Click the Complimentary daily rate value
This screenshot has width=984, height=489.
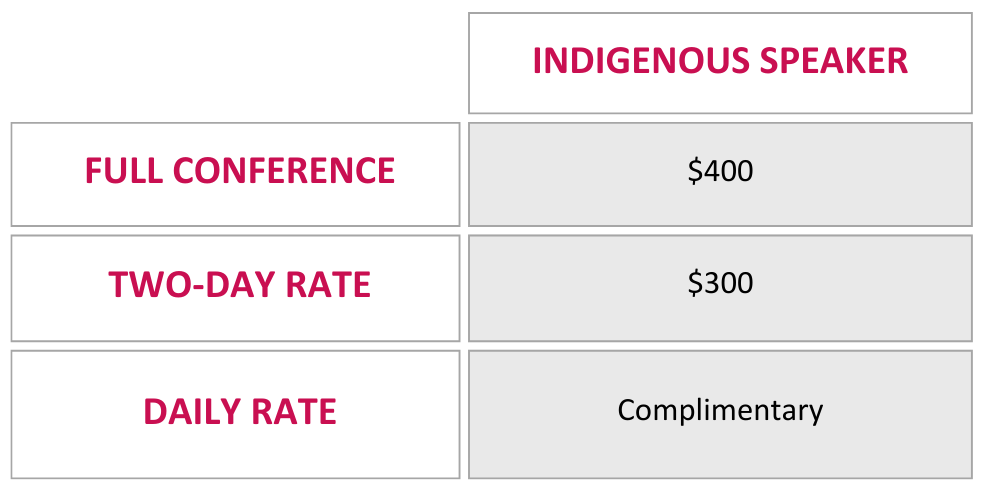point(720,411)
